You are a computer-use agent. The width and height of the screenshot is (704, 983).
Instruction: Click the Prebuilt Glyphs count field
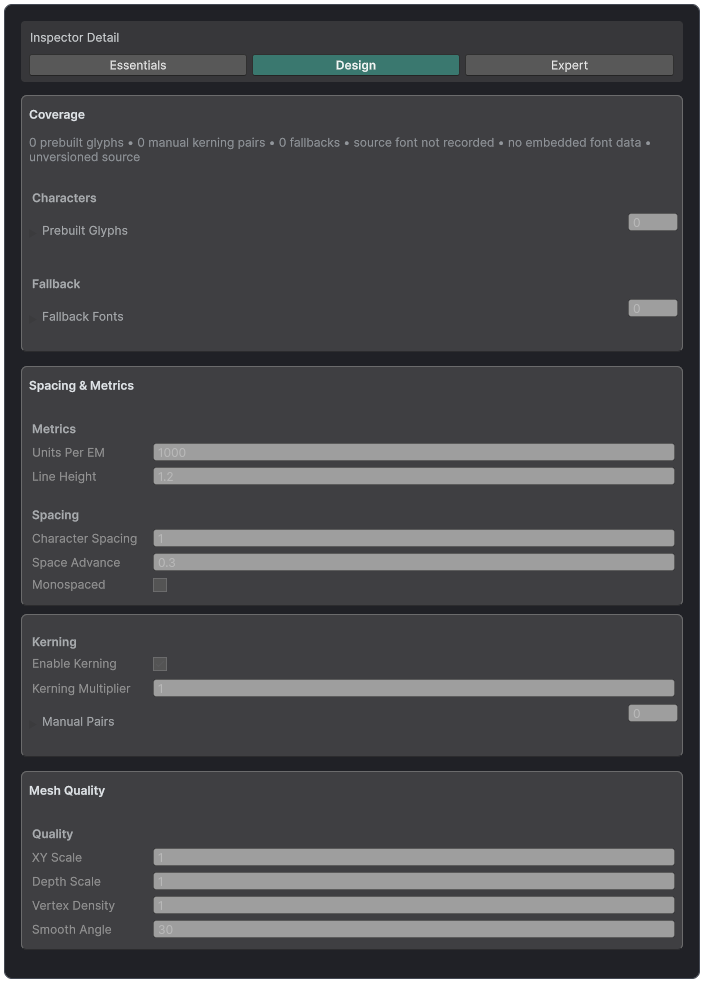click(653, 222)
